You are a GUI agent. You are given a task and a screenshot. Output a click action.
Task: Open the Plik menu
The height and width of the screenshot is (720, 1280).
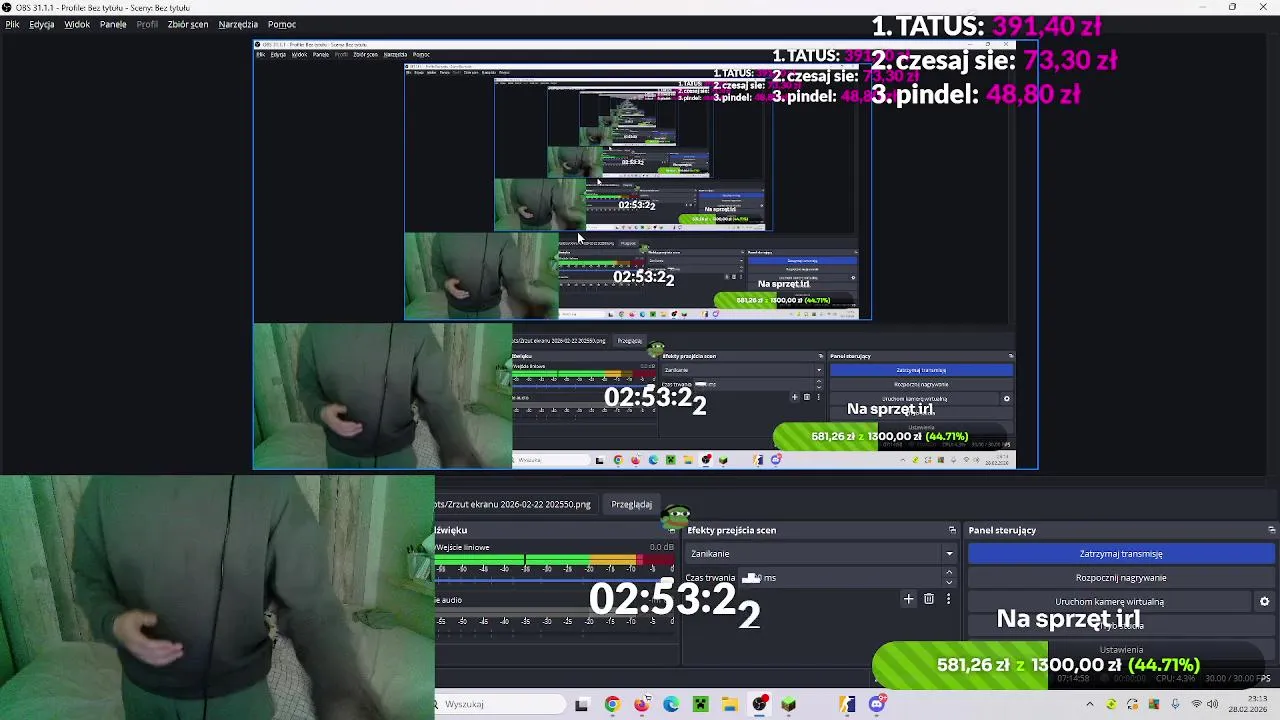pos(12,24)
